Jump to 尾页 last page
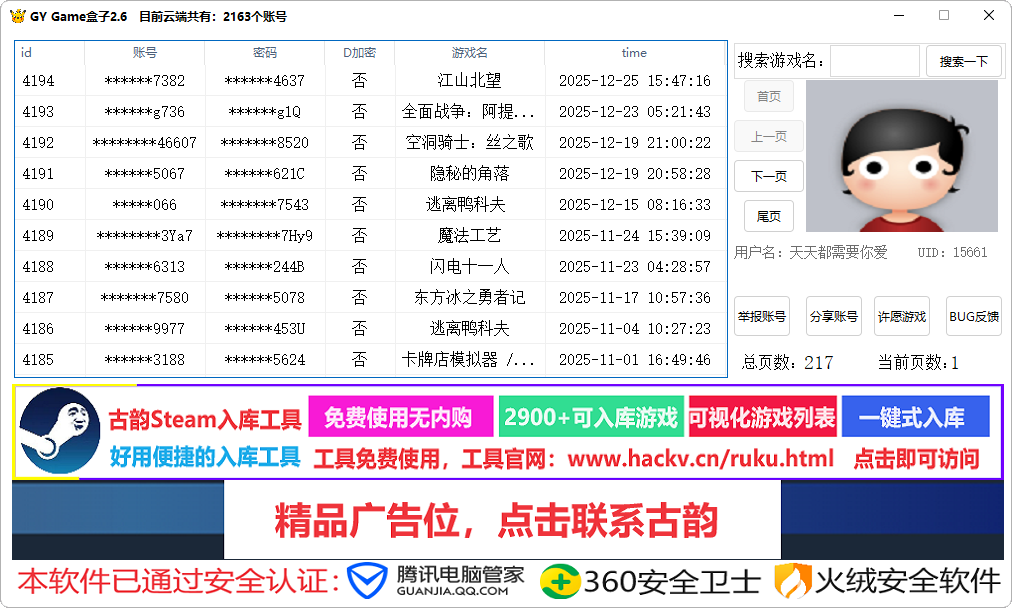 tap(768, 216)
